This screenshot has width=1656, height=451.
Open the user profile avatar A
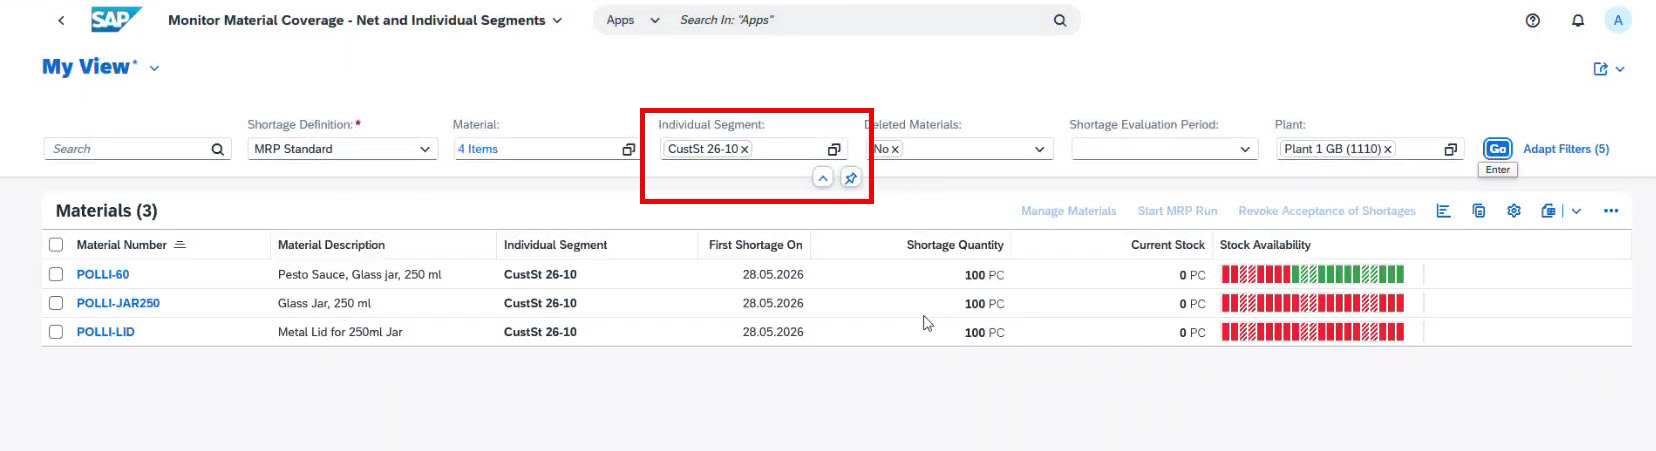pos(1618,20)
